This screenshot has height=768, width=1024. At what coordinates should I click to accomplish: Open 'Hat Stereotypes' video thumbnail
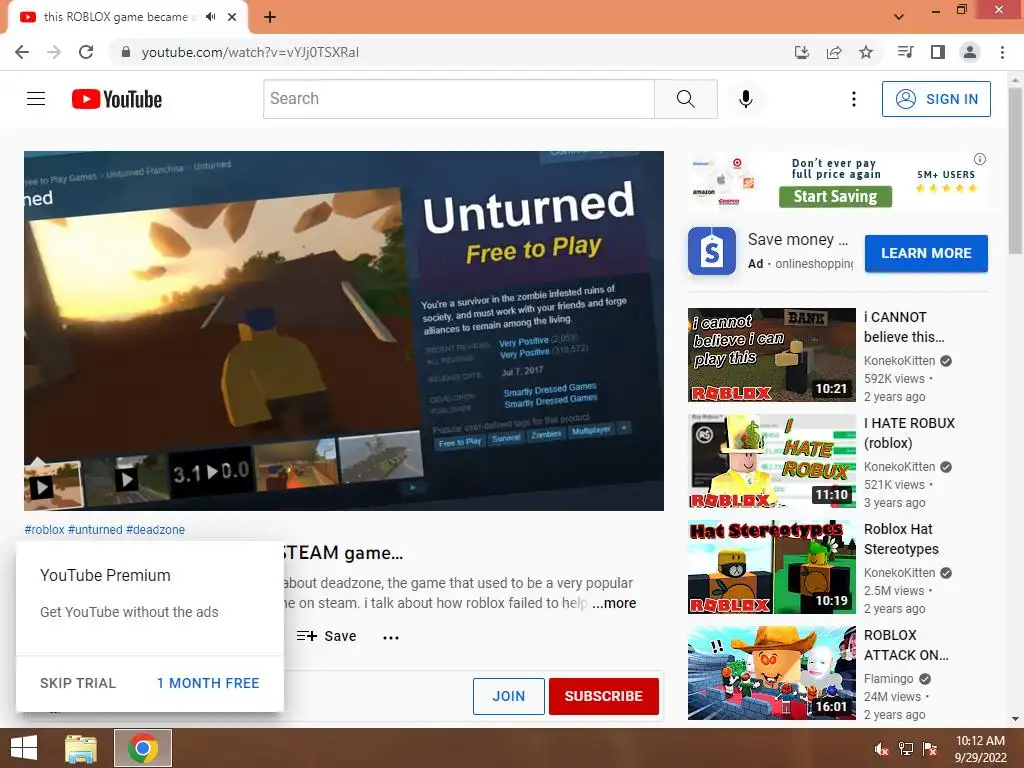tap(771, 567)
